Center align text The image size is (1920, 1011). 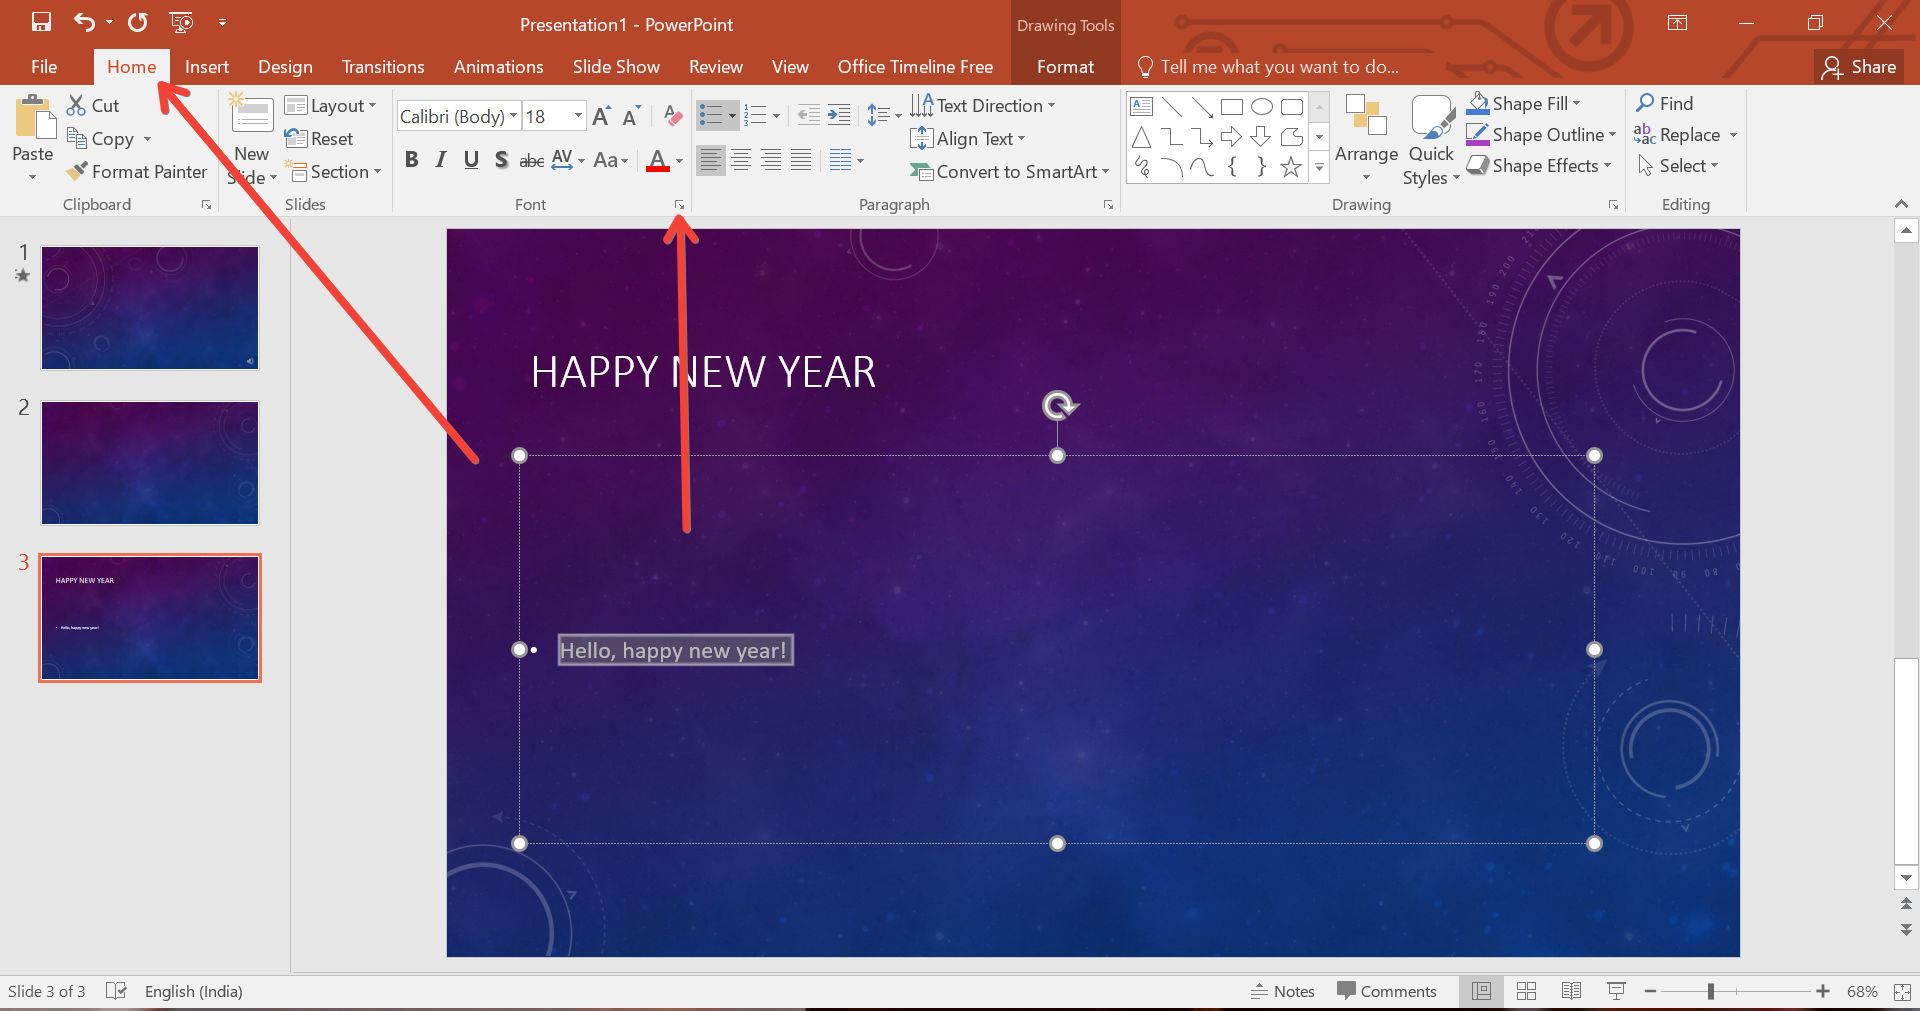741,160
